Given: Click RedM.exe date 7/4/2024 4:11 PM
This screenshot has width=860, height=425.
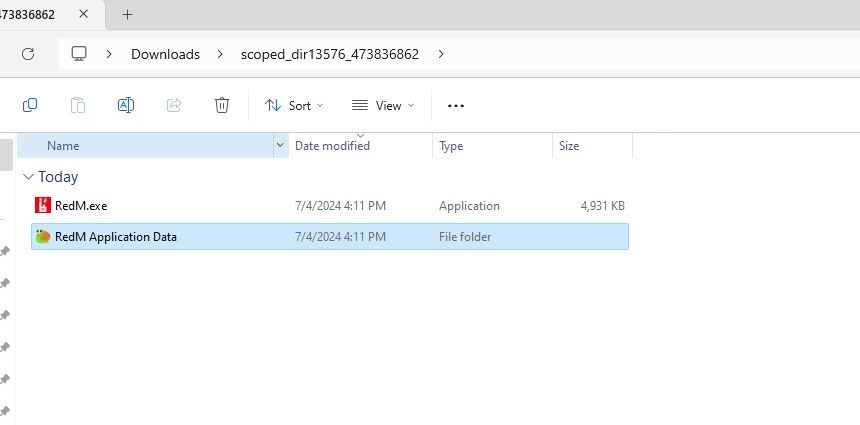Looking at the screenshot, I should [341, 206].
